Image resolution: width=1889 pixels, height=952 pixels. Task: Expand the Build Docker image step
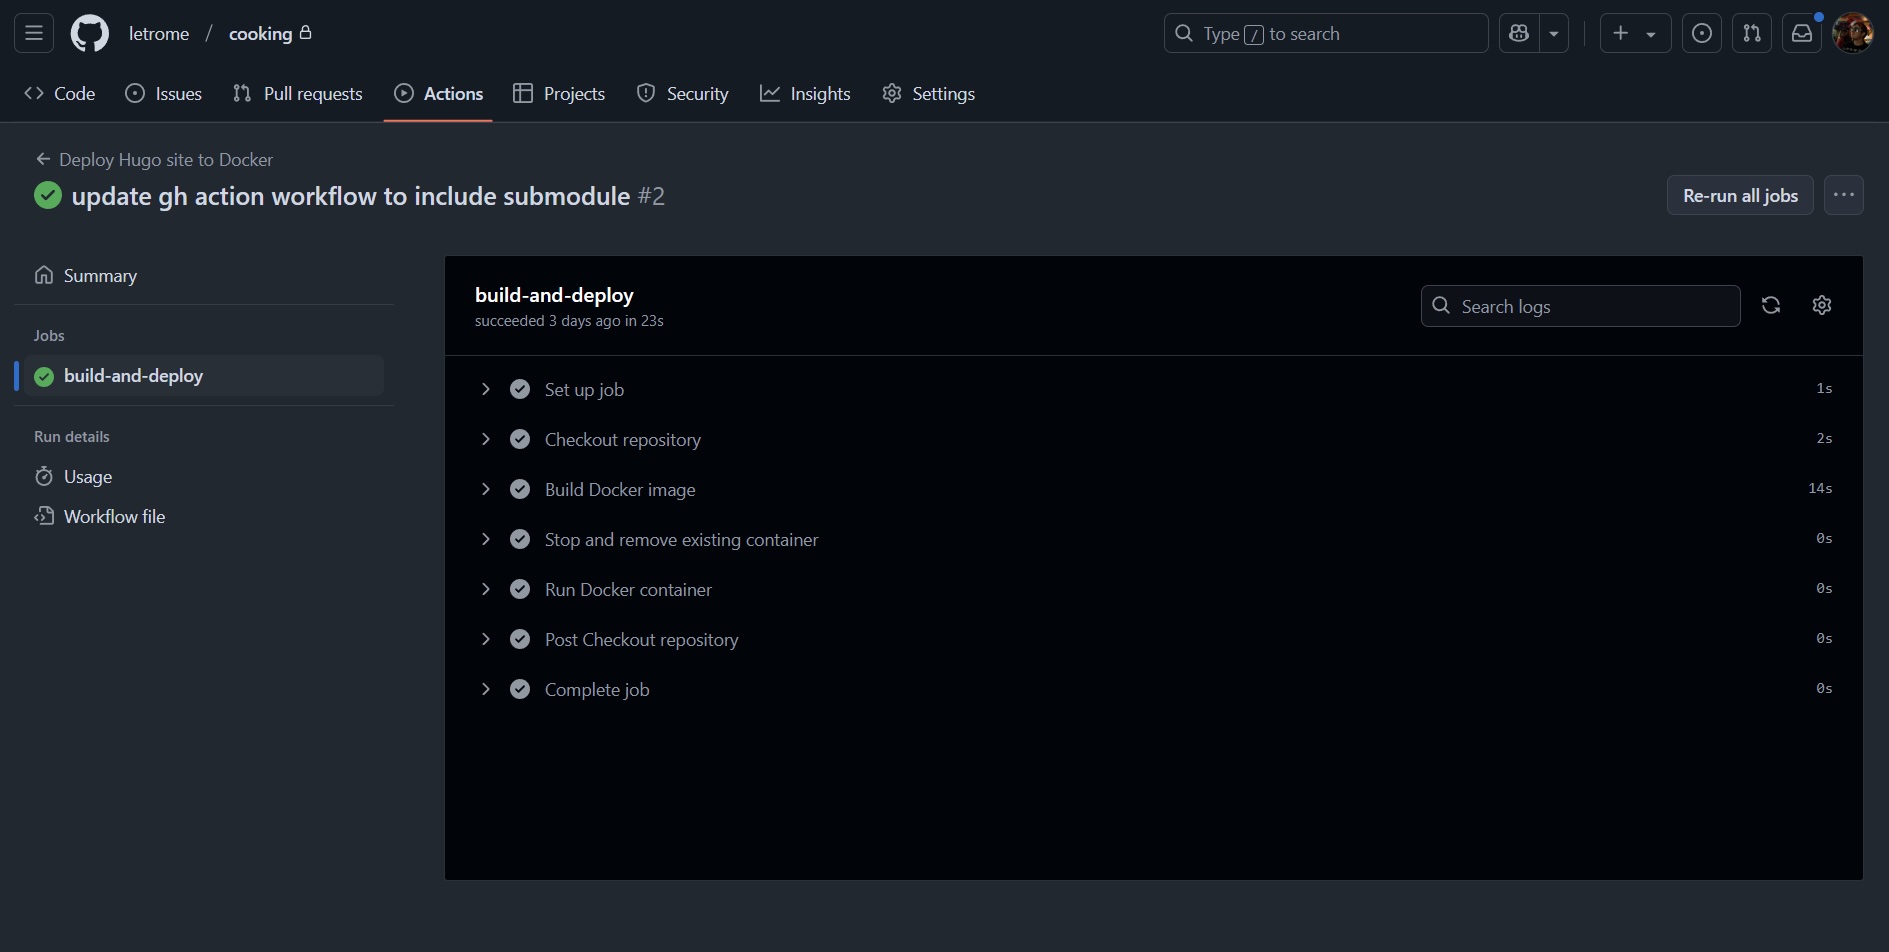coord(485,489)
